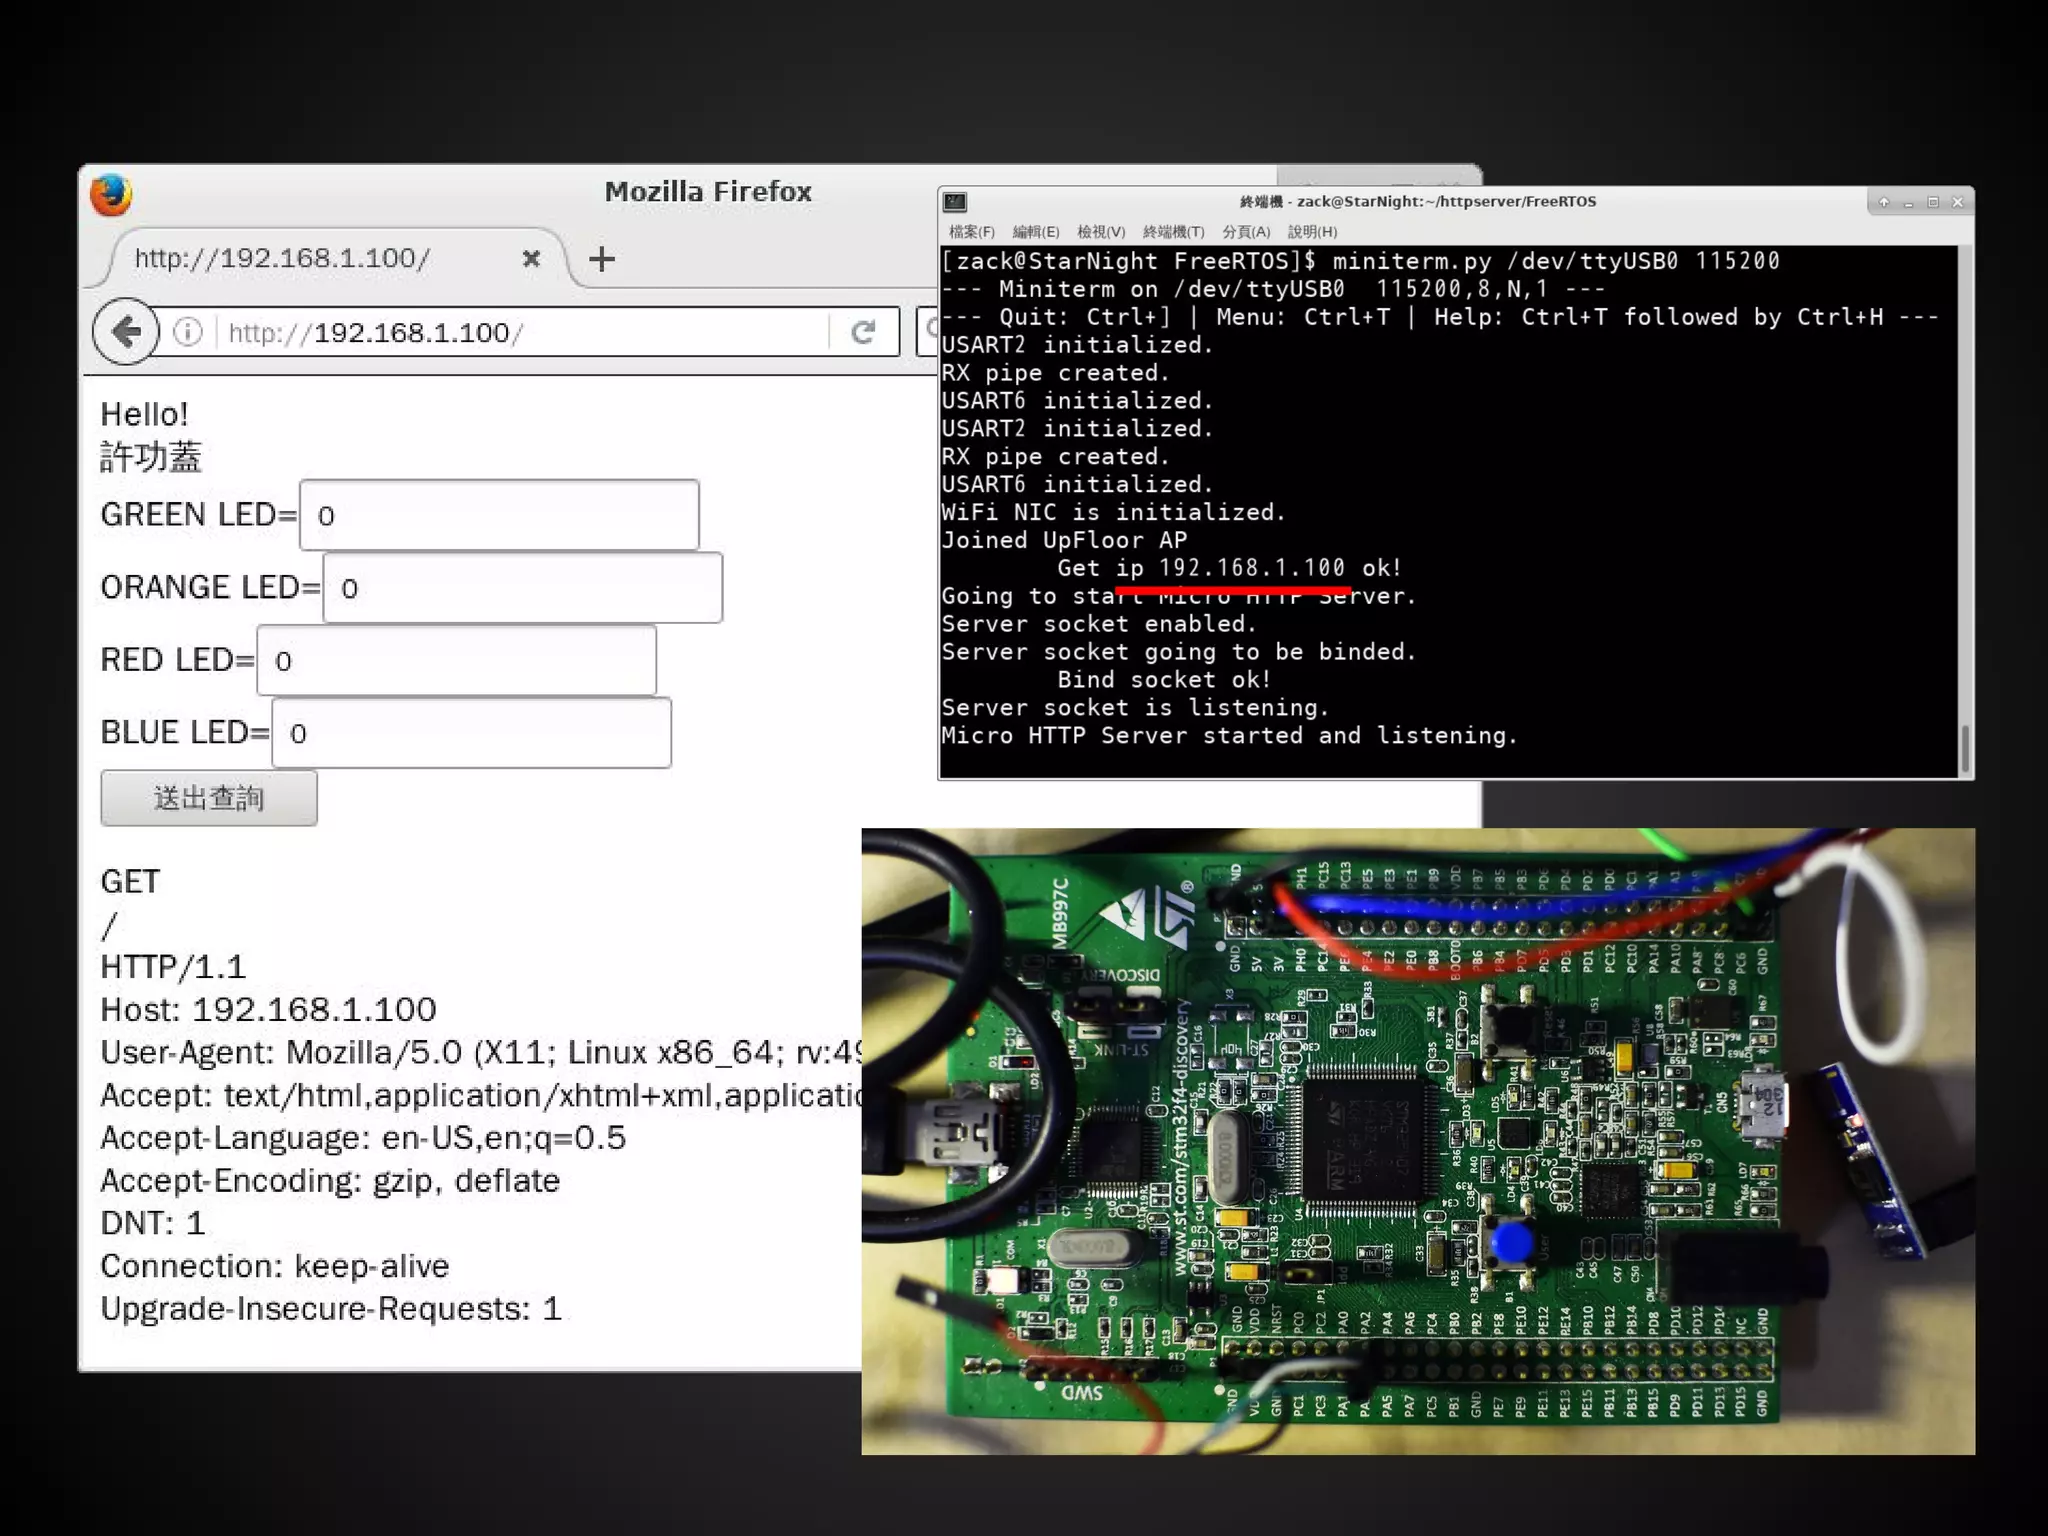The height and width of the screenshot is (1536, 2048).
Task: Click the reload page icon
Action: (863, 332)
